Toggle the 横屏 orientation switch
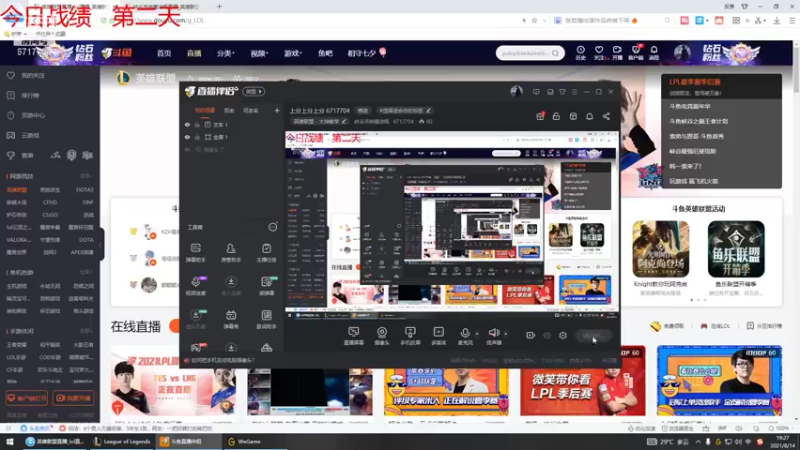The image size is (800, 450). coord(254,91)
